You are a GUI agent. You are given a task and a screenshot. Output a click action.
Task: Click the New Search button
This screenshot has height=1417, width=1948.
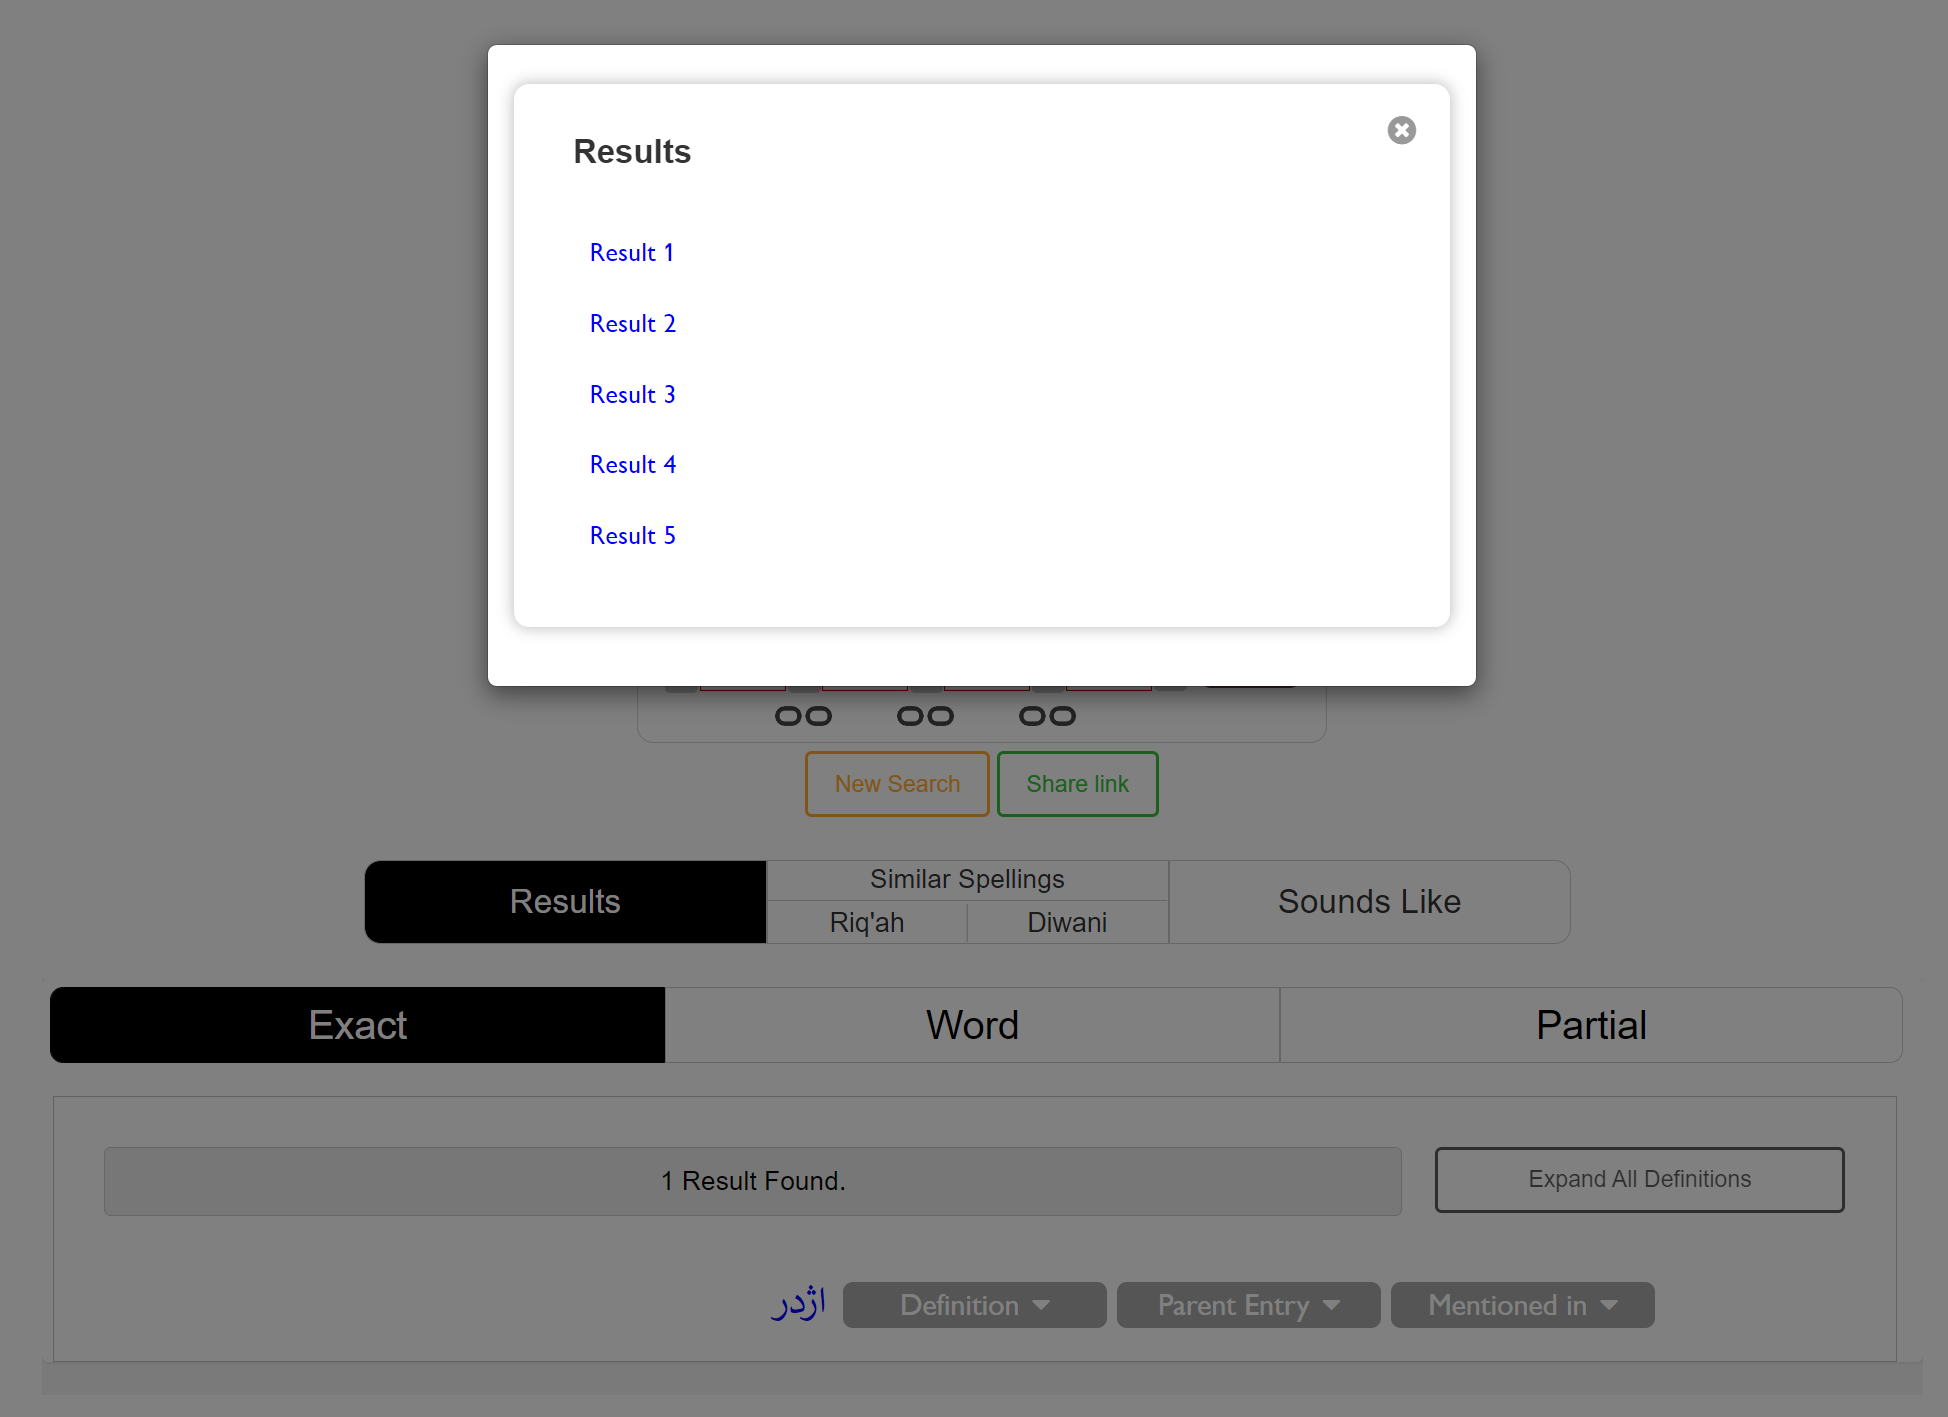coord(897,784)
